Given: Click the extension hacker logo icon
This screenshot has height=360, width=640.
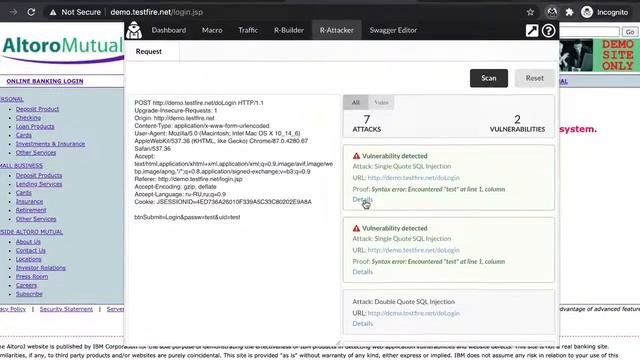Looking at the screenshot, I should click(134, 30).
